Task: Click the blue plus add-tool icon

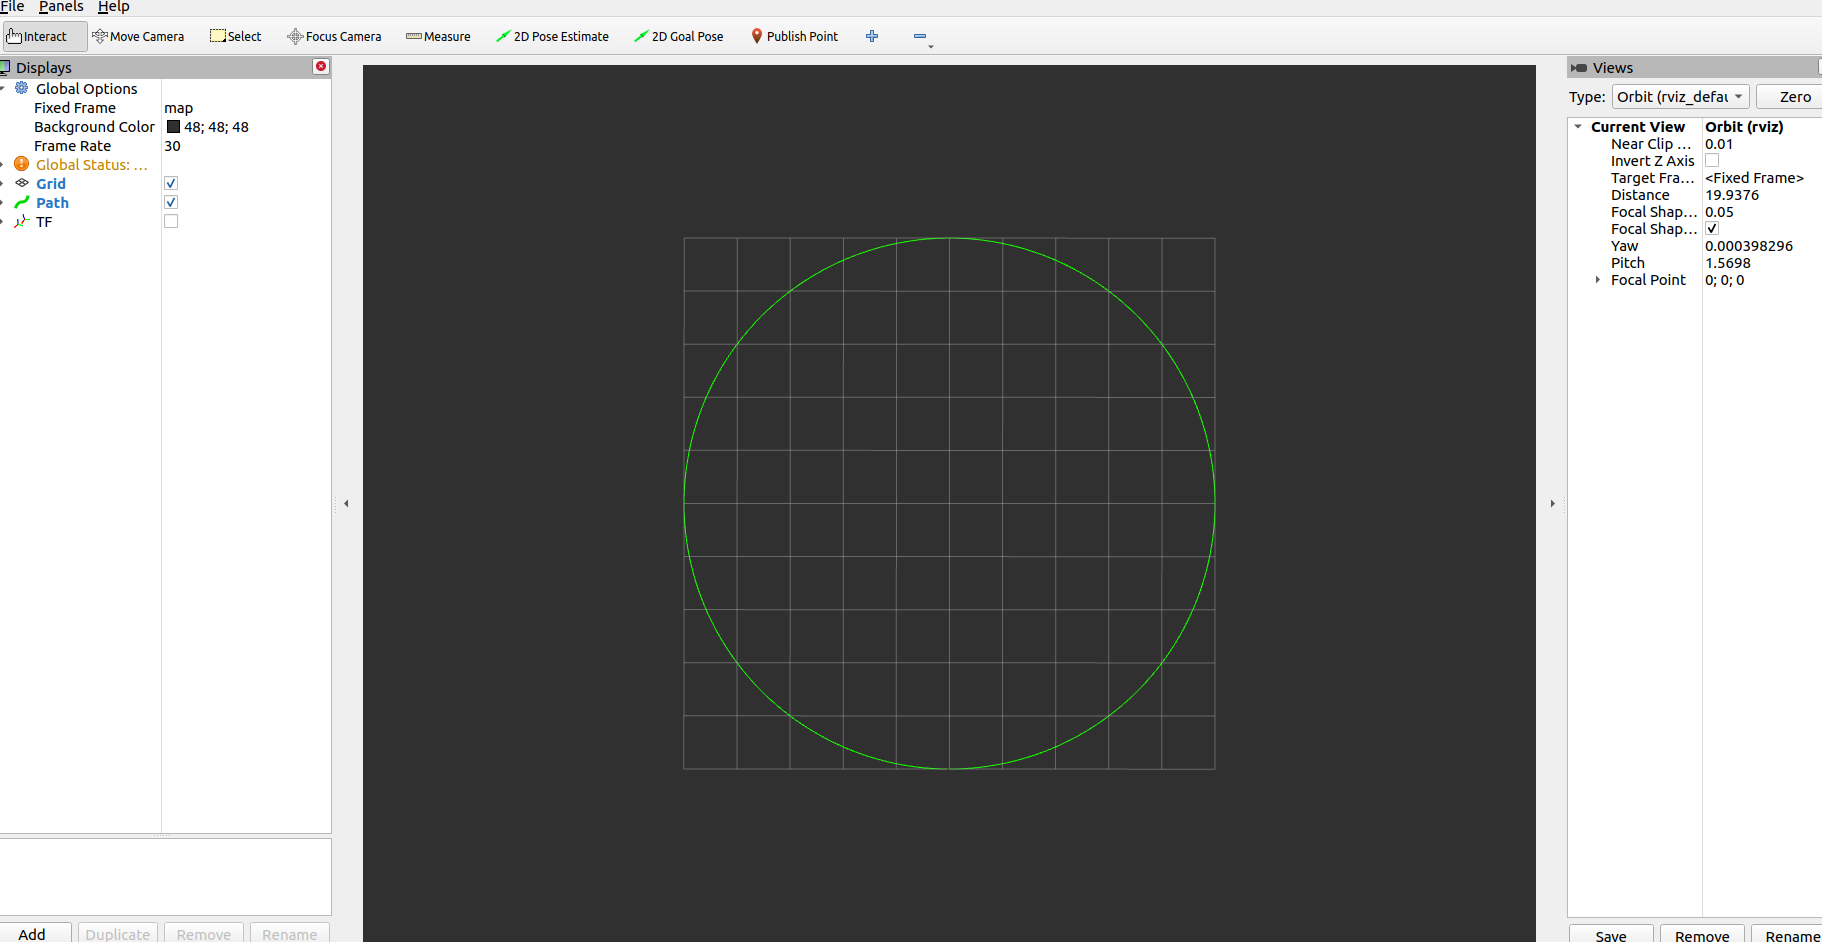Action: point(872,36)
